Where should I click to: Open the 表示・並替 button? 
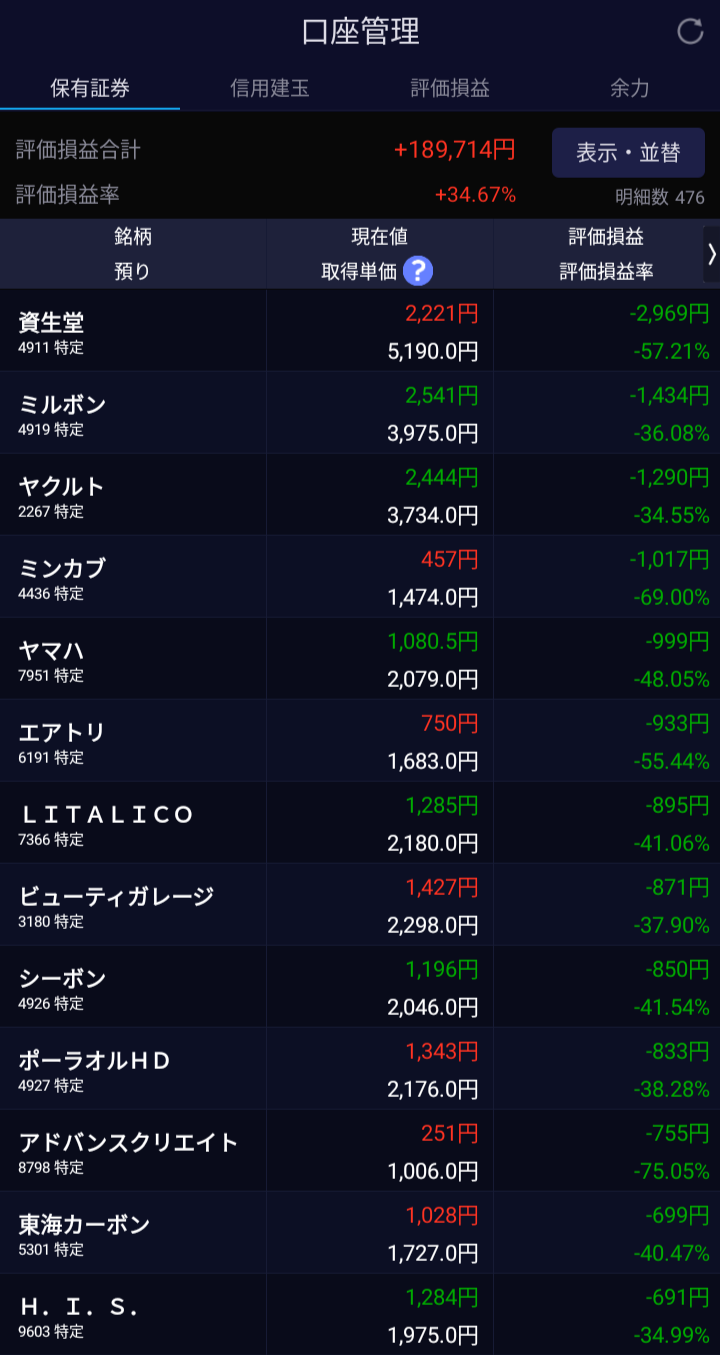(628, 153)
